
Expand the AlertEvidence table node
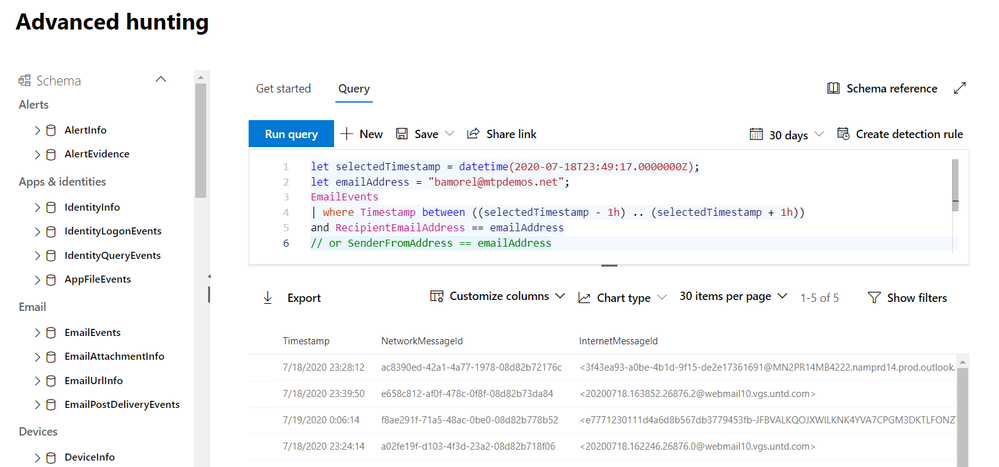click(38, 154)
